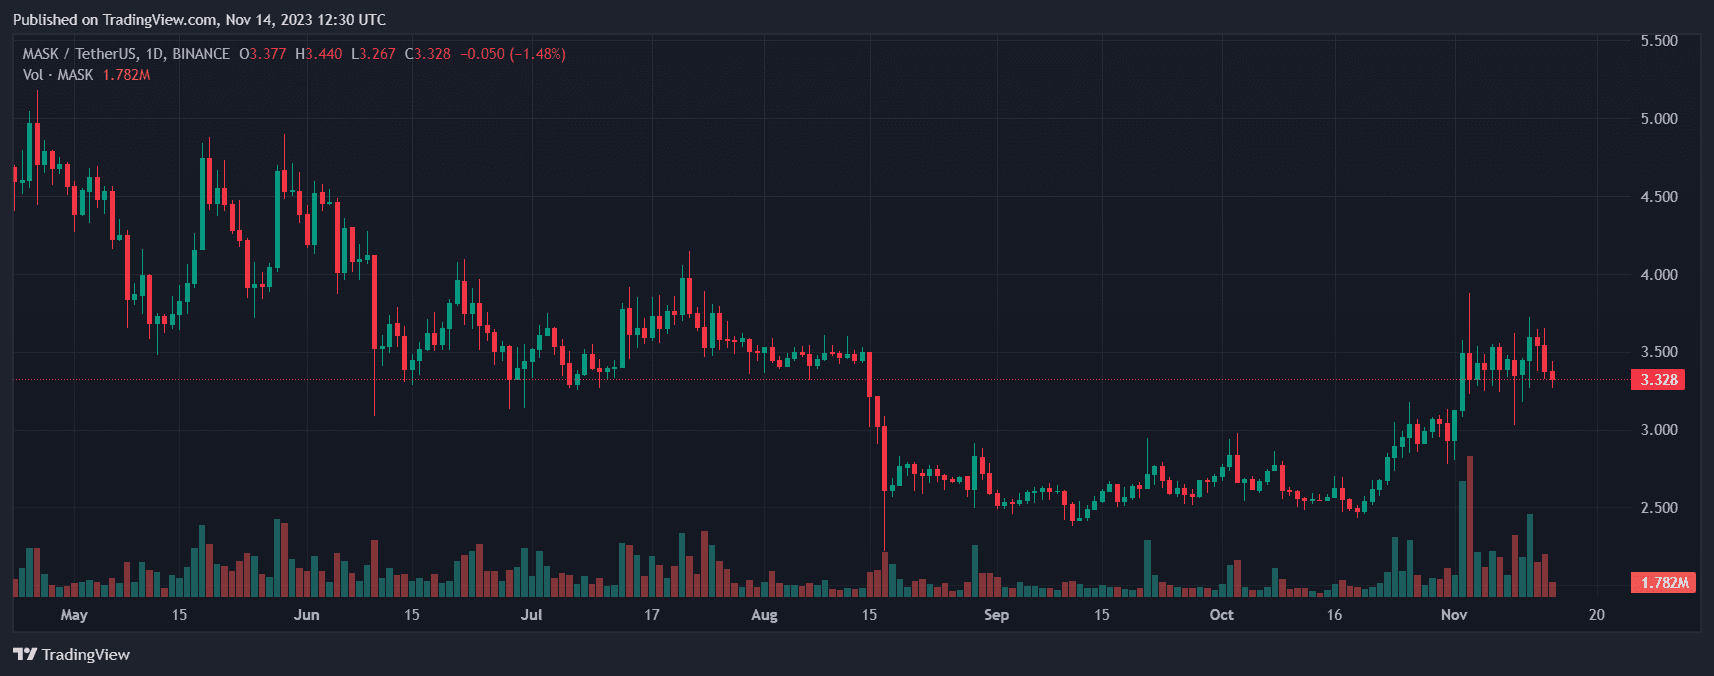Click the 'Nov' label on time axis
Screen dimensions: 1714x676
pos(1454,615)
